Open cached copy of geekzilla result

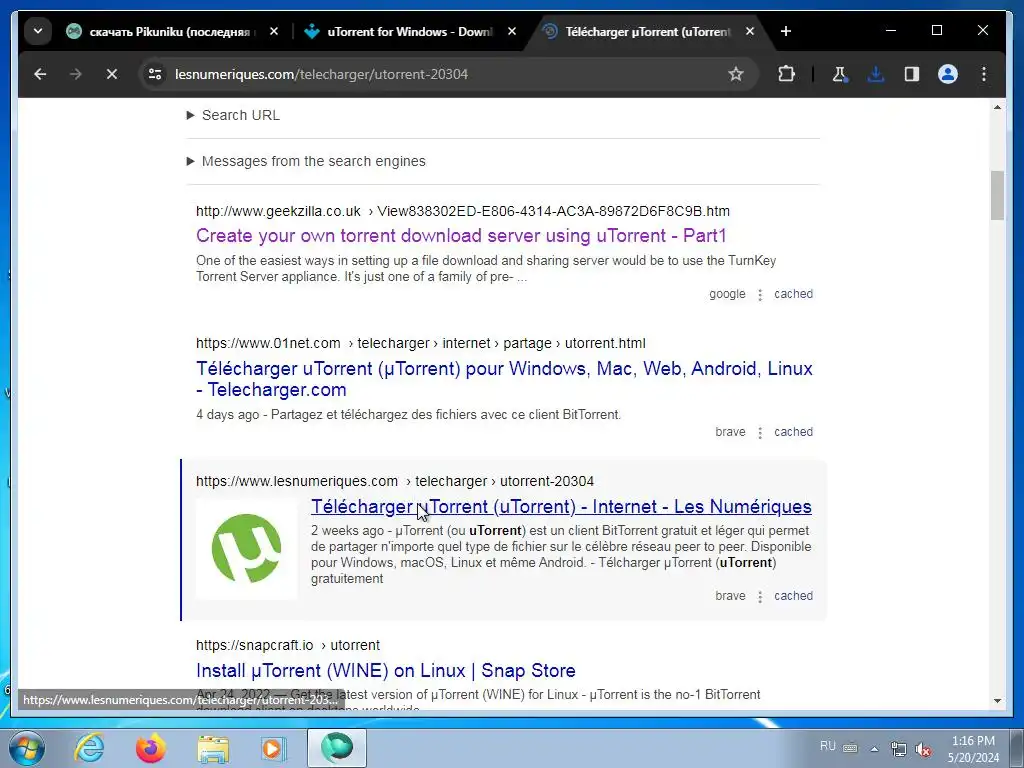click(793, 294)
